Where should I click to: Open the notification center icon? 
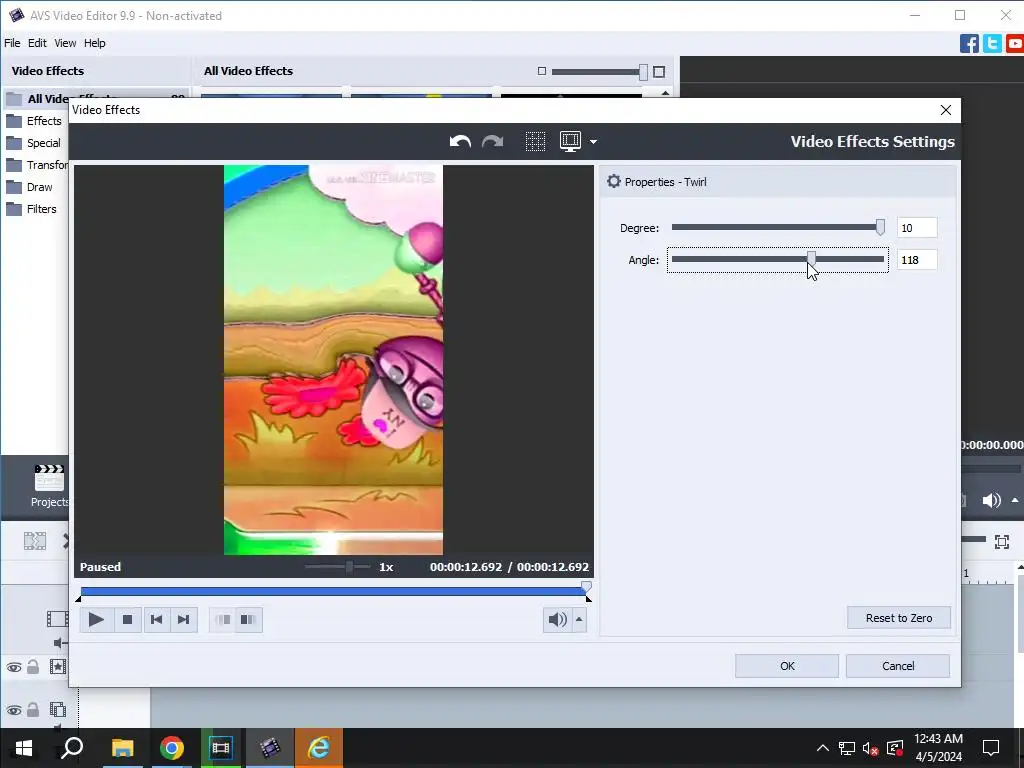pyautogui.click(x=991, y=748)
